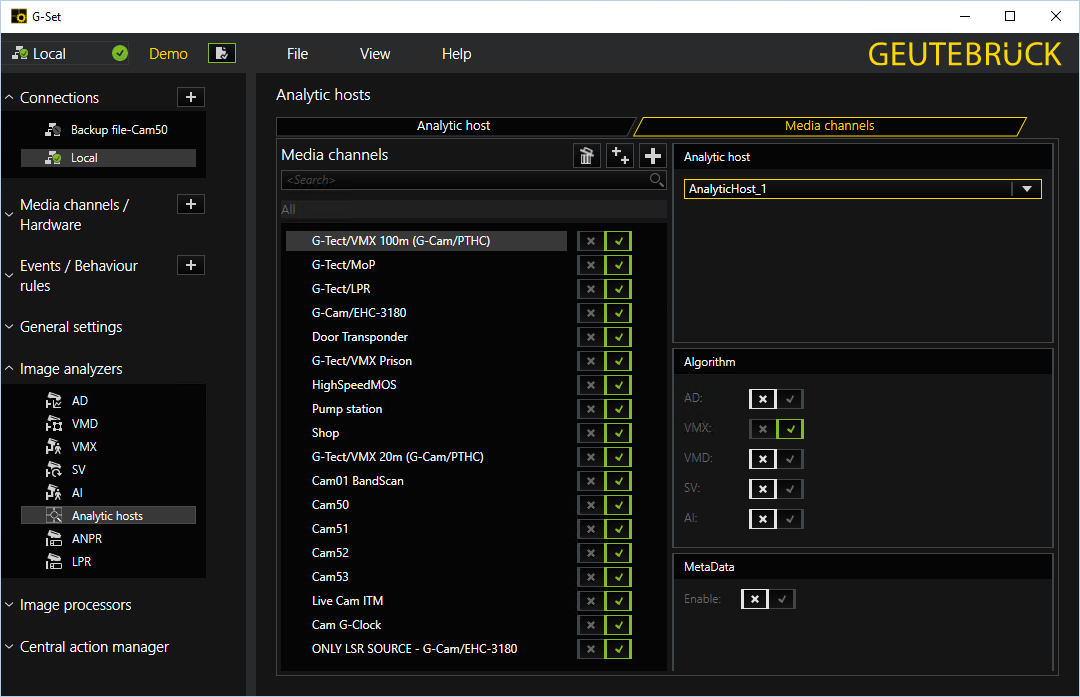Screen dimensions: 1080x697
Task: Click the plus button next to Connections
Action: pyautogui.click(x=191, y=97)
